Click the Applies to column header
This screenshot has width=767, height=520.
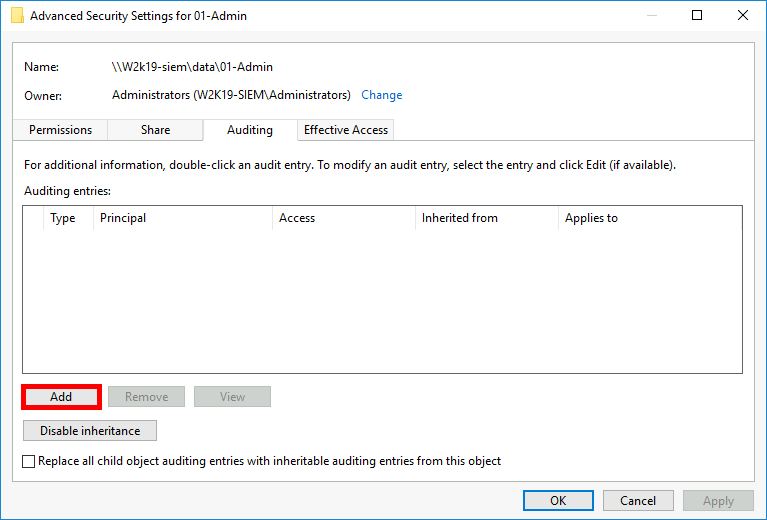650,218
